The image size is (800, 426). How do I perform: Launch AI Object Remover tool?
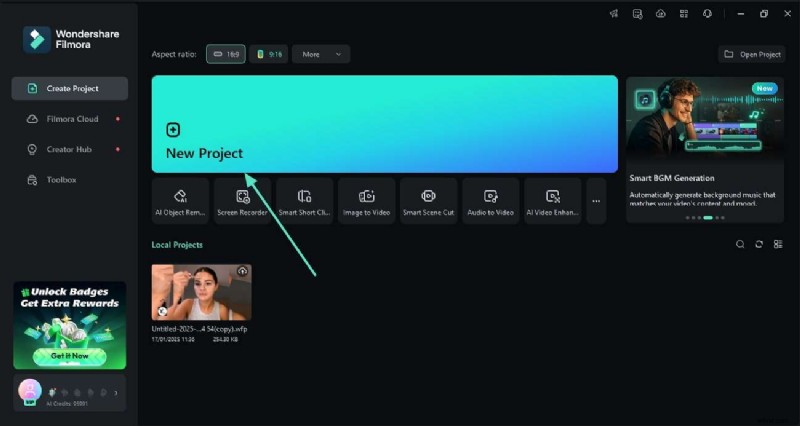(x=180, y=201)
